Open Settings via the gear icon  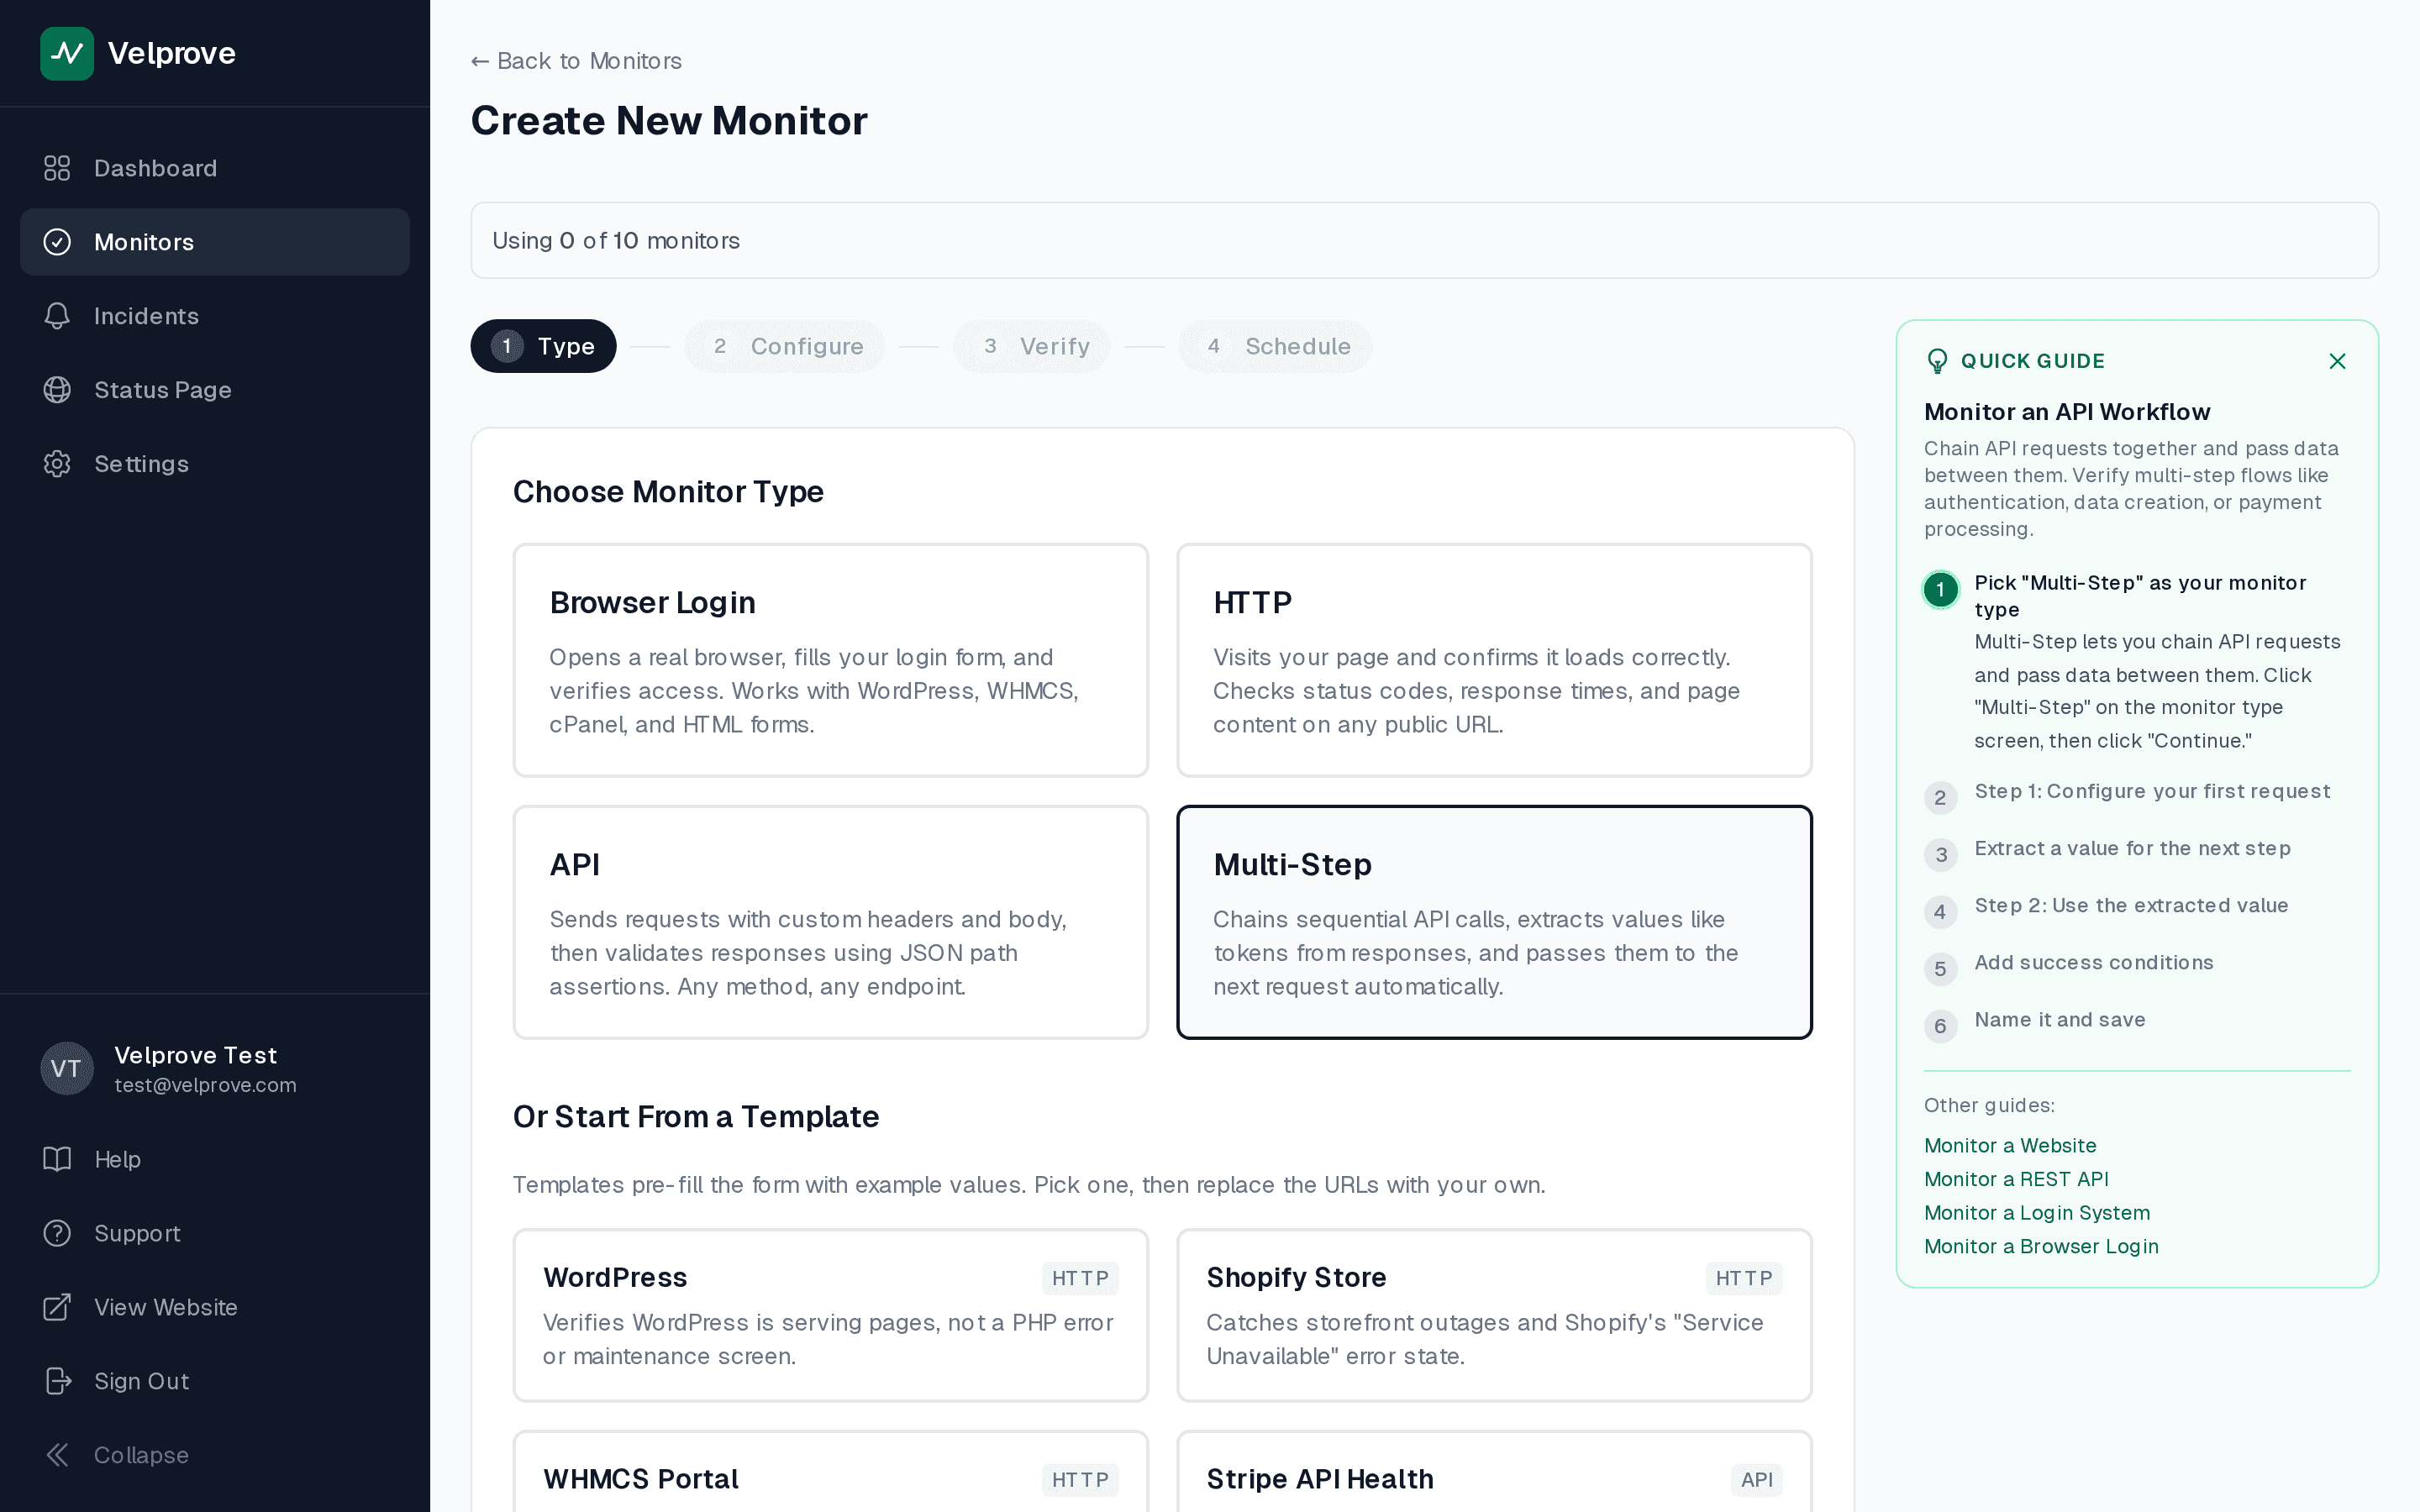57,464
